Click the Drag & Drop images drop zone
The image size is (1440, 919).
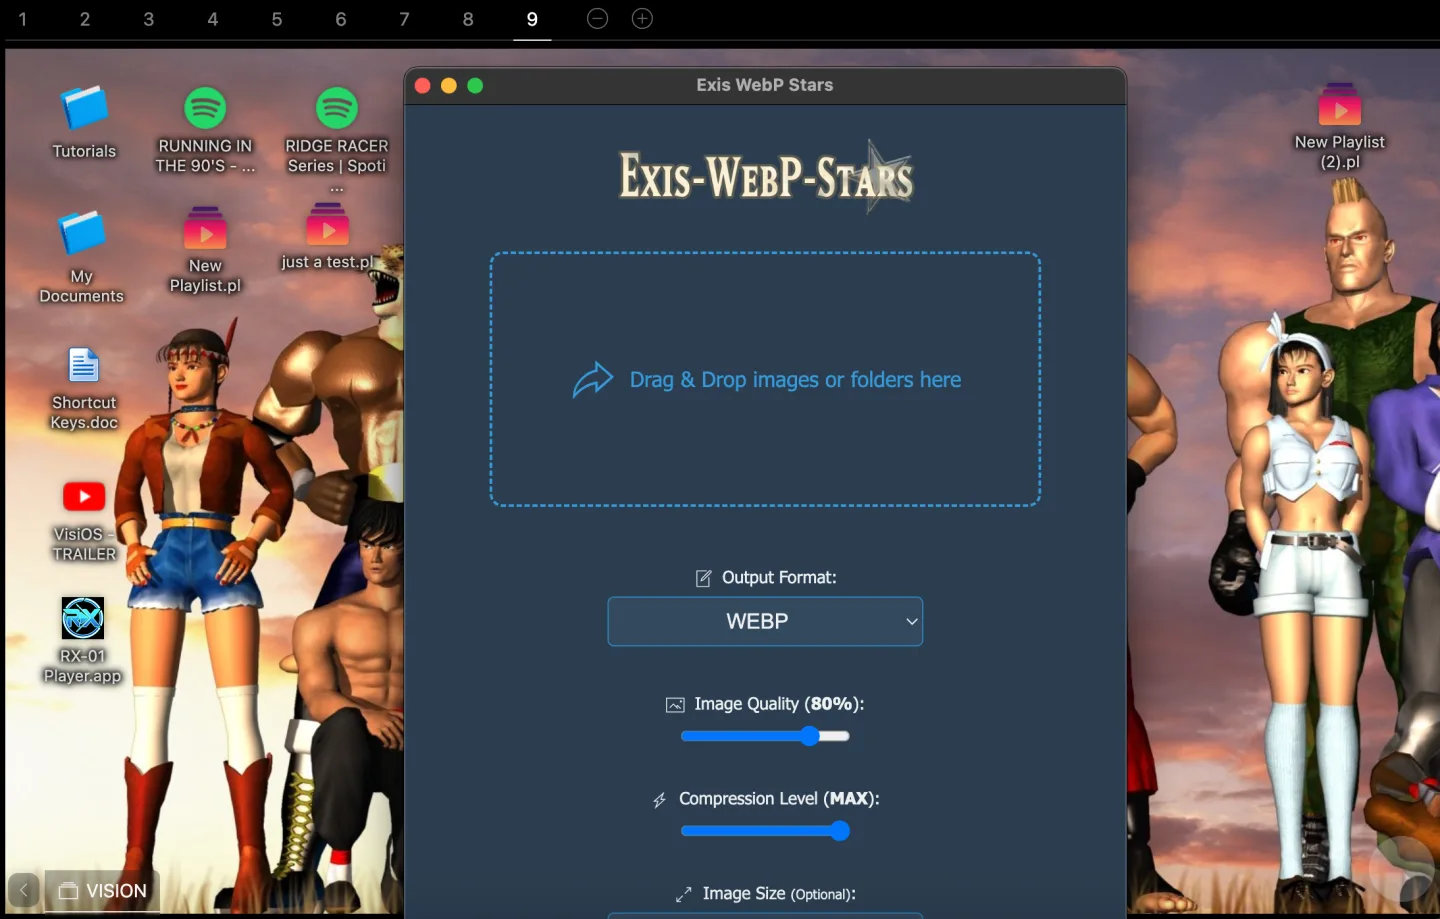click(765, 379)
